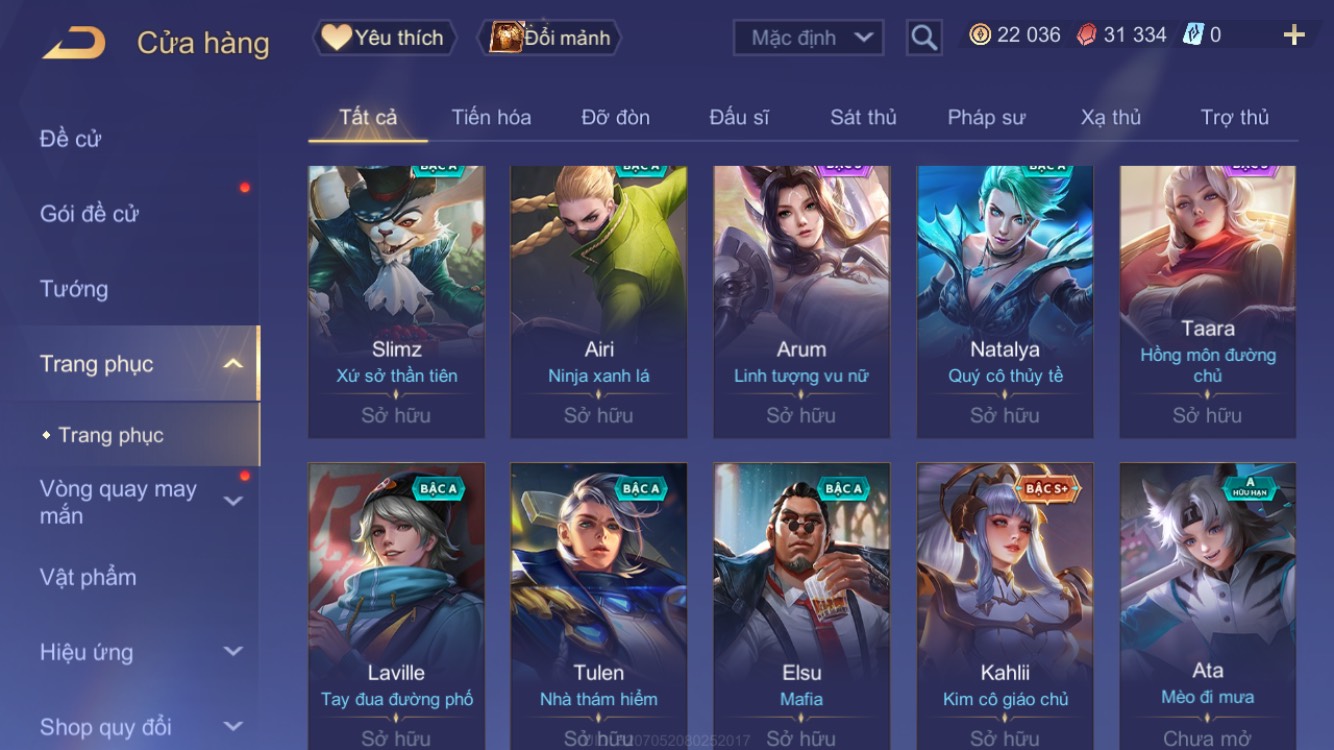This screenshot has width=1334, height=750.
Task: Expand the Vòng quay may mắn section
Action: [233, 501]
